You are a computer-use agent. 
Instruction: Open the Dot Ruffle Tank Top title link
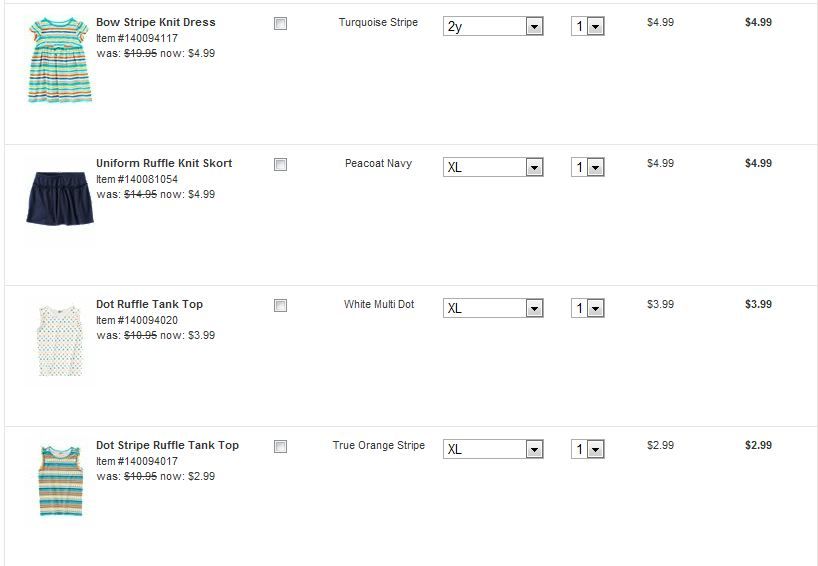pos(149,304)
